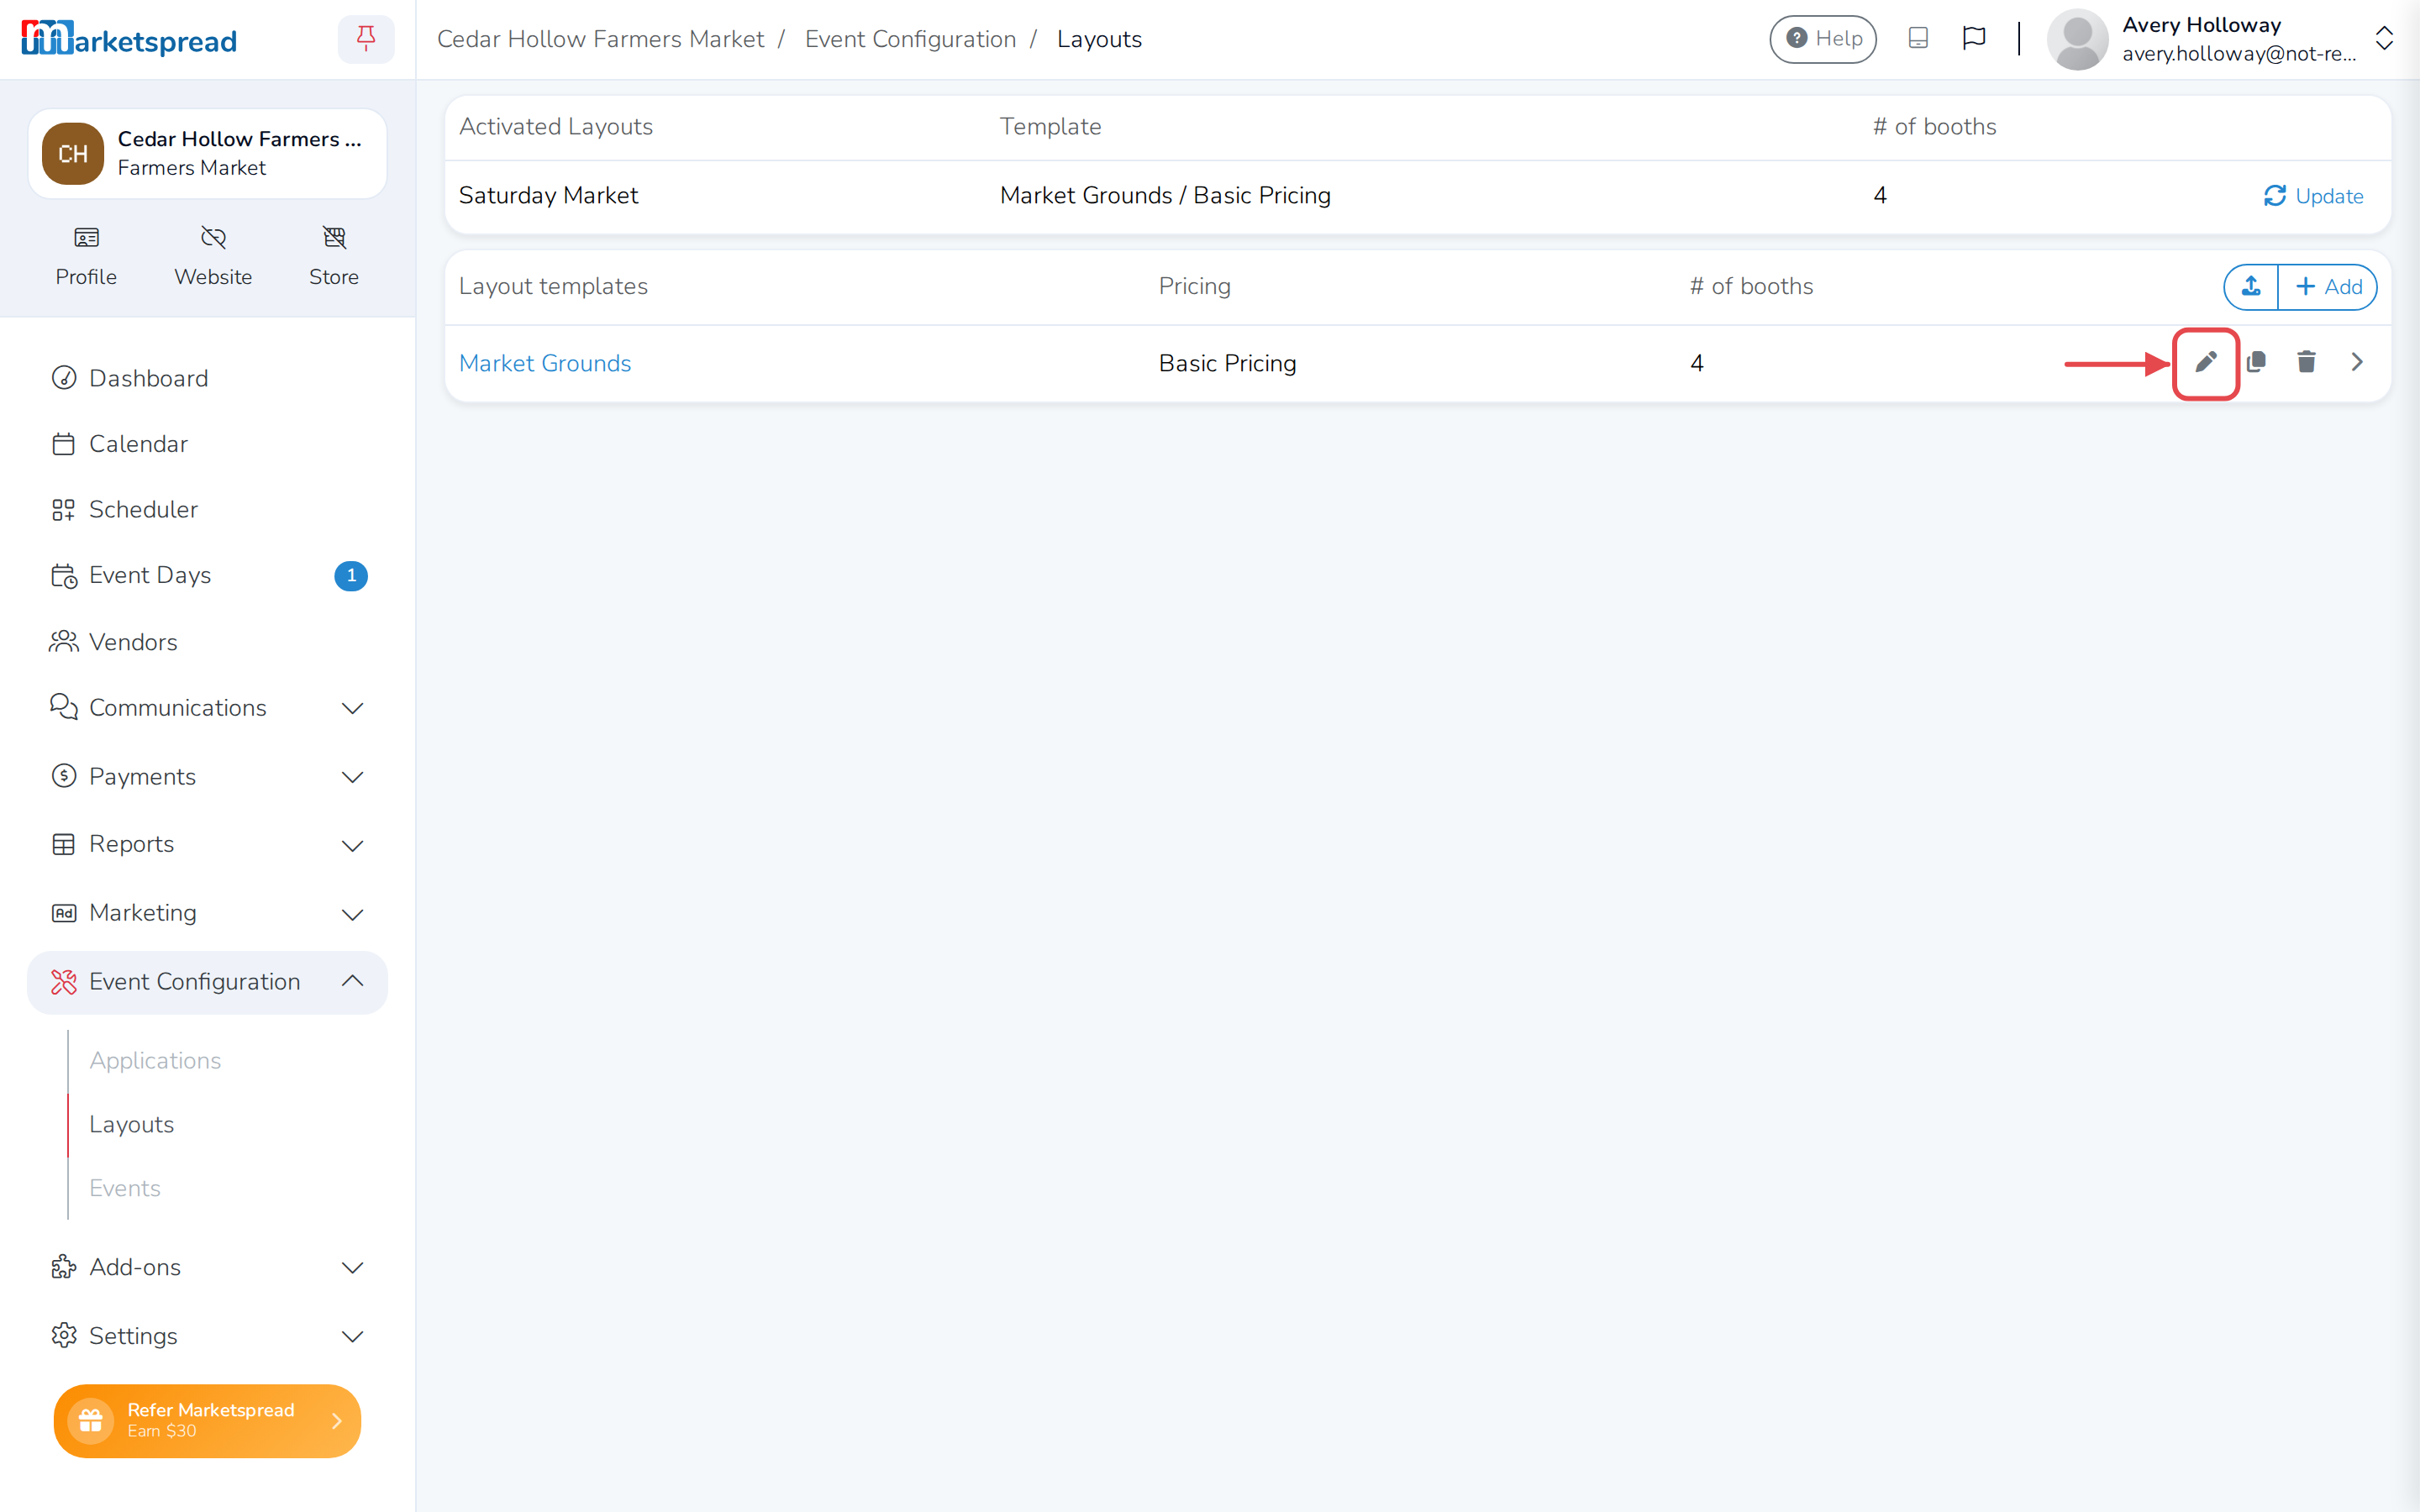Click the Basic Pricing cell
Viewport: 2420px width, 1512px height.
coord(1227,363)
